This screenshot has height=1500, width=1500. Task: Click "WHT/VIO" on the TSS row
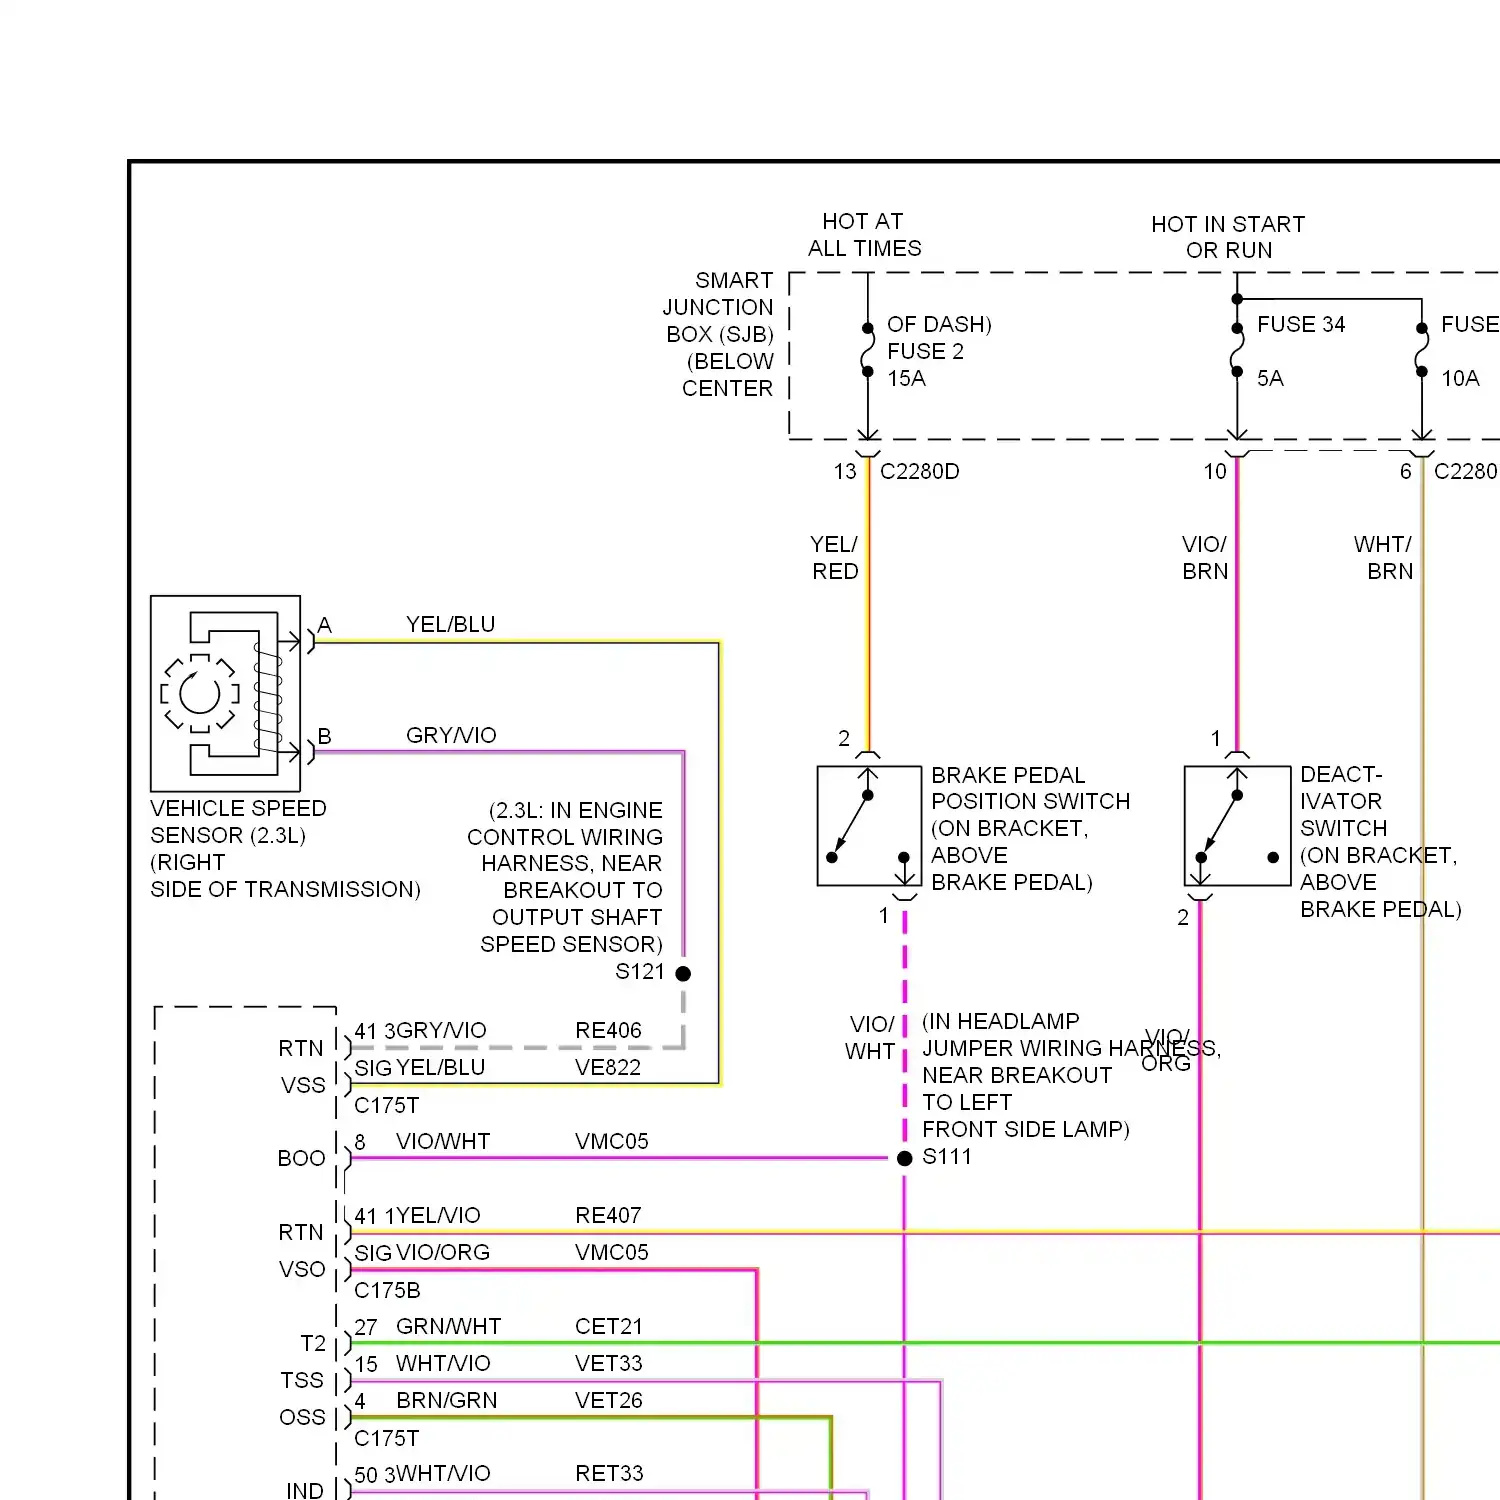pos(443,1363)
